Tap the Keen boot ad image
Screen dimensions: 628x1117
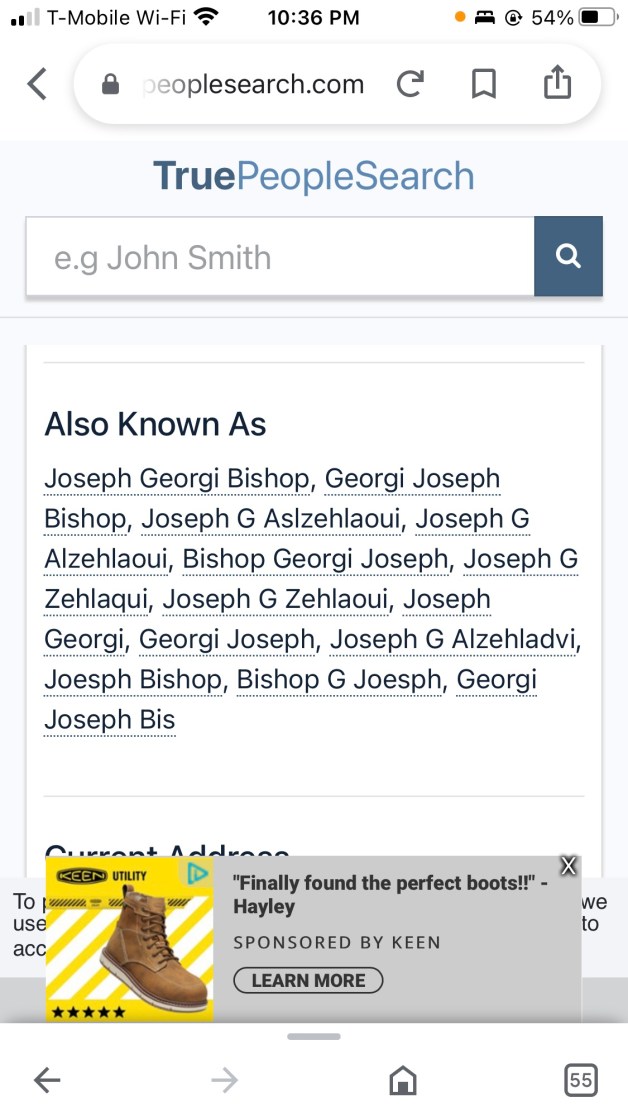click(x=129, y=940)
